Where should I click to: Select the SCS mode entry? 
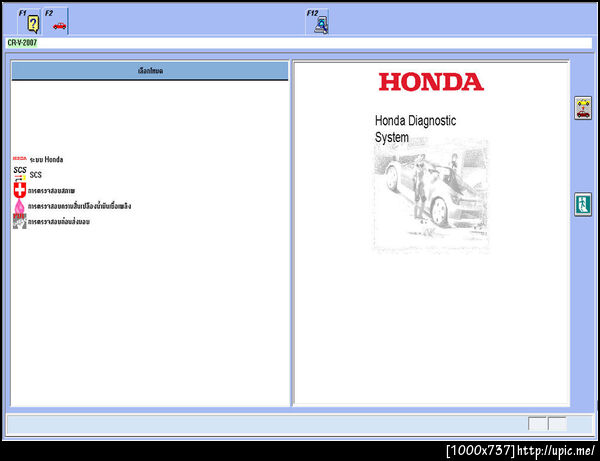(x=36, y=175)
